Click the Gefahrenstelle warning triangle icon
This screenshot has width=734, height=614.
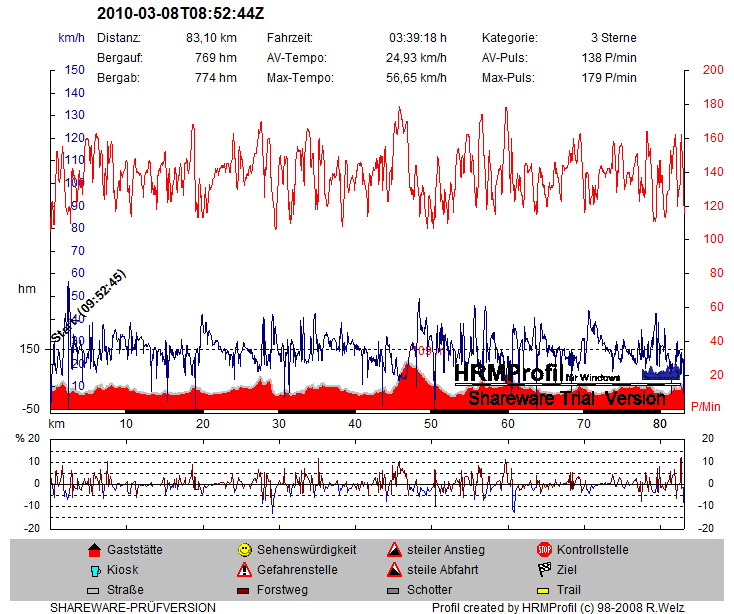tap(244, 570)
